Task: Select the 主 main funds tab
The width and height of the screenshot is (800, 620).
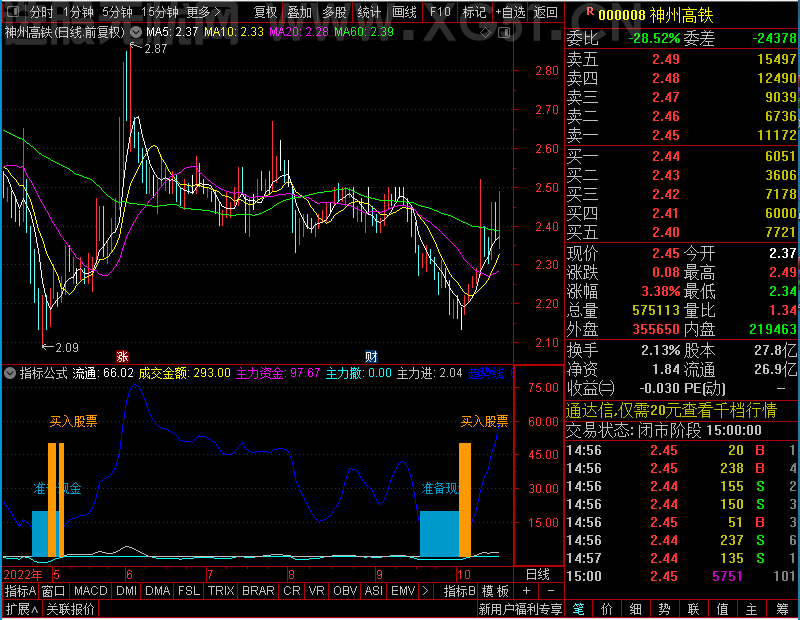Action: (752, 609)
